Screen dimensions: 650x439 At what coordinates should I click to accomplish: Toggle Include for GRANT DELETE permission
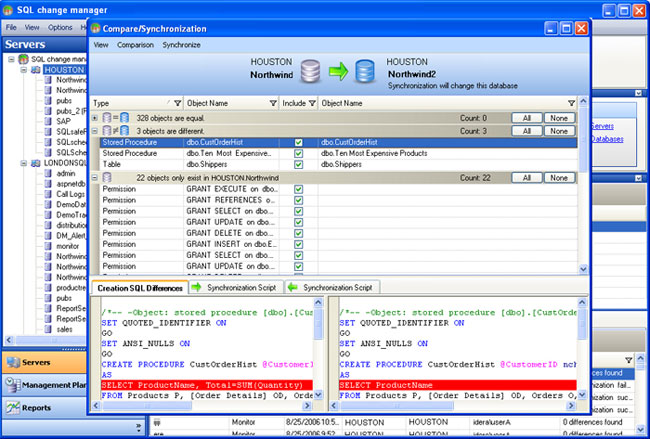298,233
